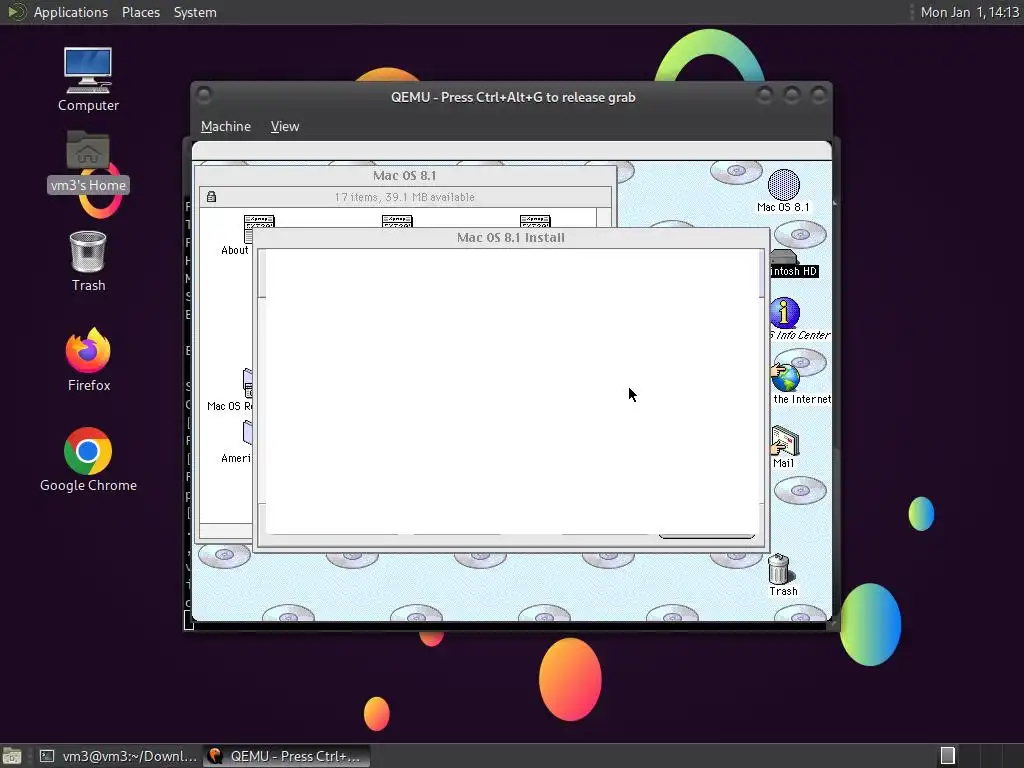Open the Linux desktop Trash icon
1024x768 pixels.
tap(88, 261)
